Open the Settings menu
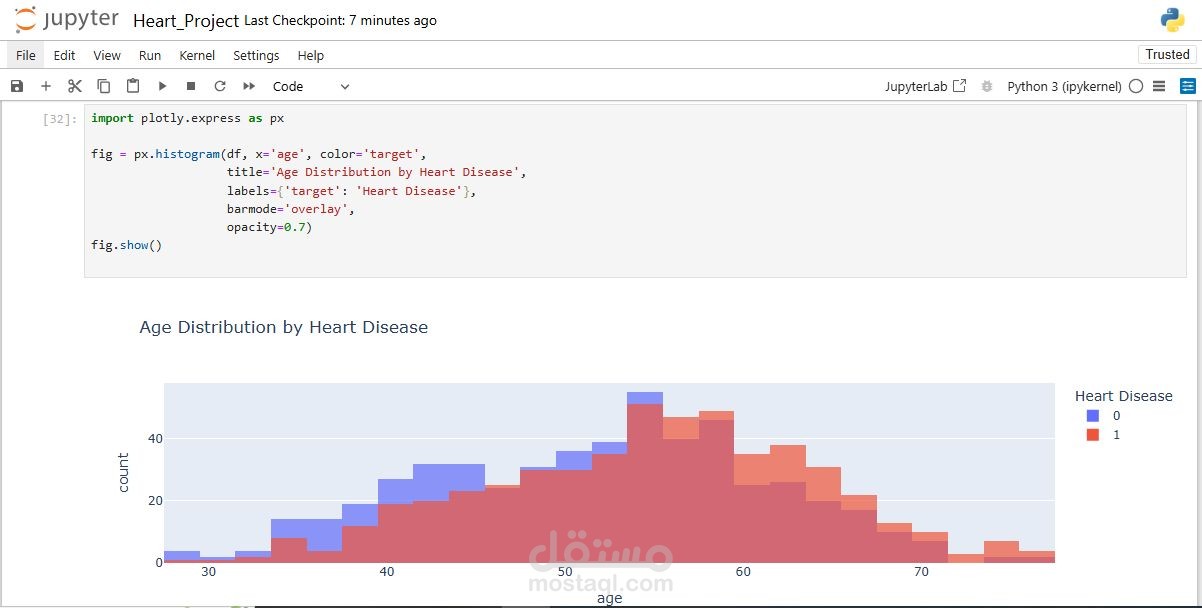 pyautogui.click(x=256, y=55)
